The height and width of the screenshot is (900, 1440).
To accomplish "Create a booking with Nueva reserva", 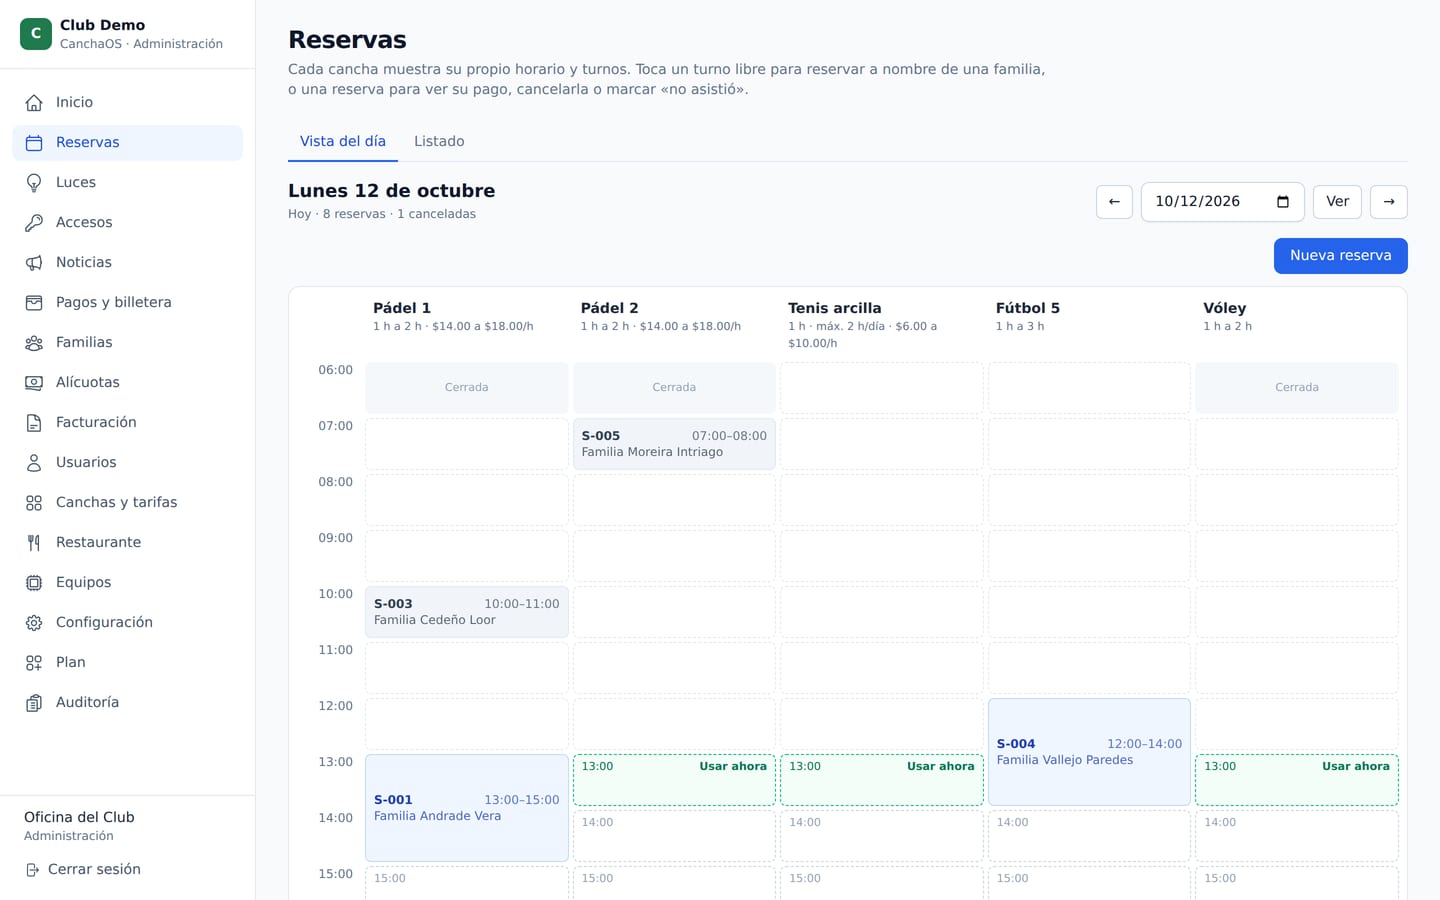I will [1340, 256].
